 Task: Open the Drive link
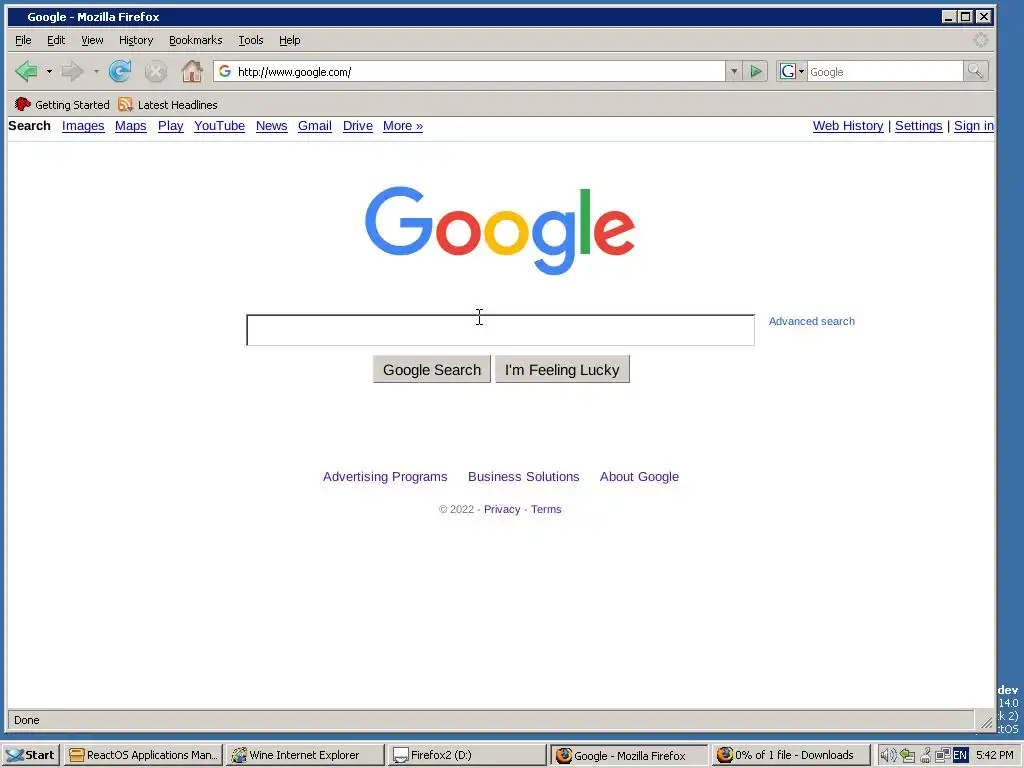pos(358,126)
